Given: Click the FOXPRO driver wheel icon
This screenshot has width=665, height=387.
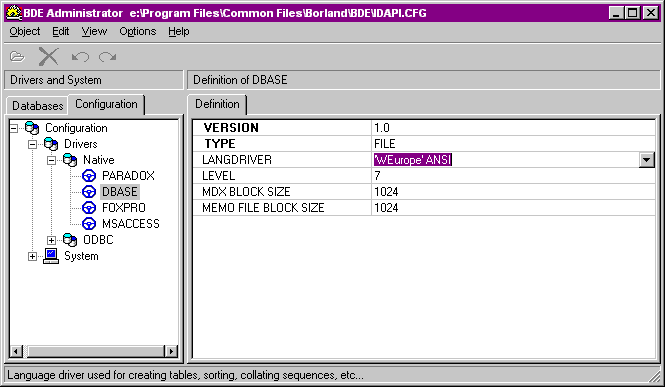Looking at the screenshot, I should tap(89, 208).
